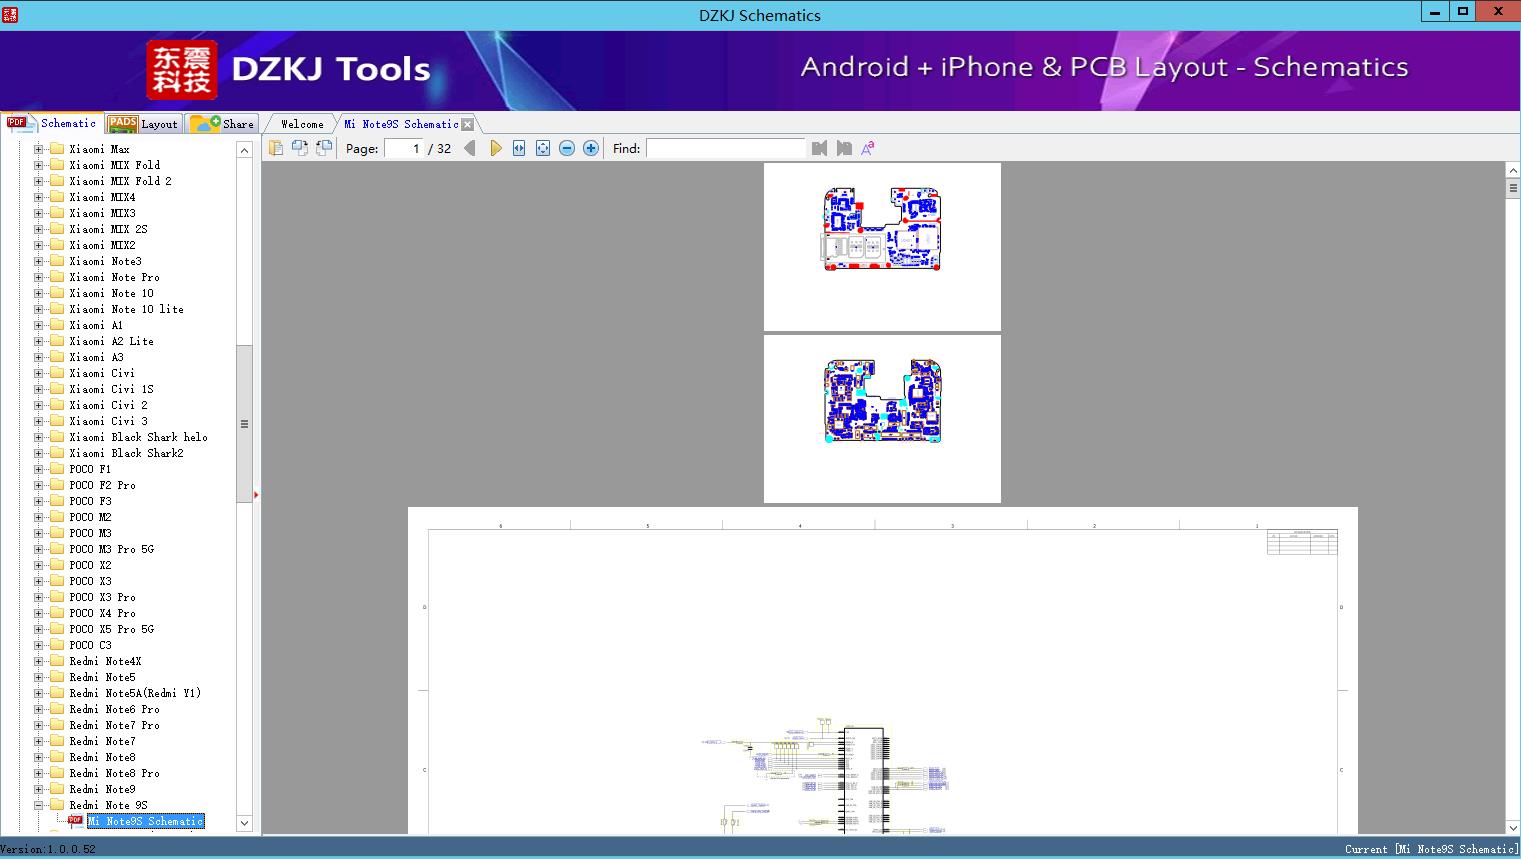
Task: Toggle match case search option
Action: [868, 148]
